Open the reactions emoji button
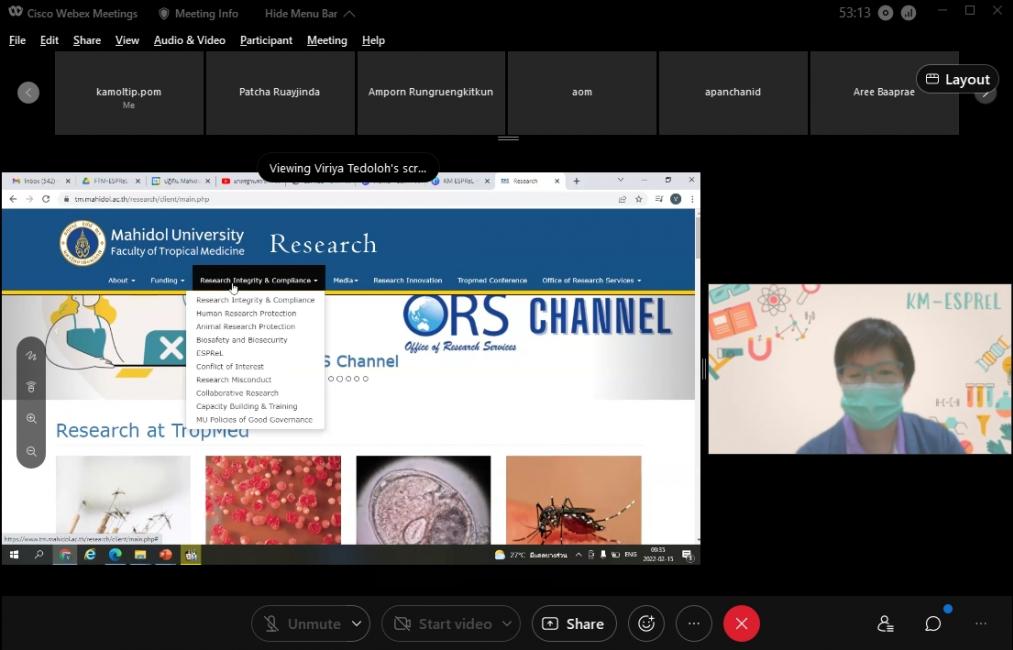The image size is (1013, 650). (x=646, y=624)
